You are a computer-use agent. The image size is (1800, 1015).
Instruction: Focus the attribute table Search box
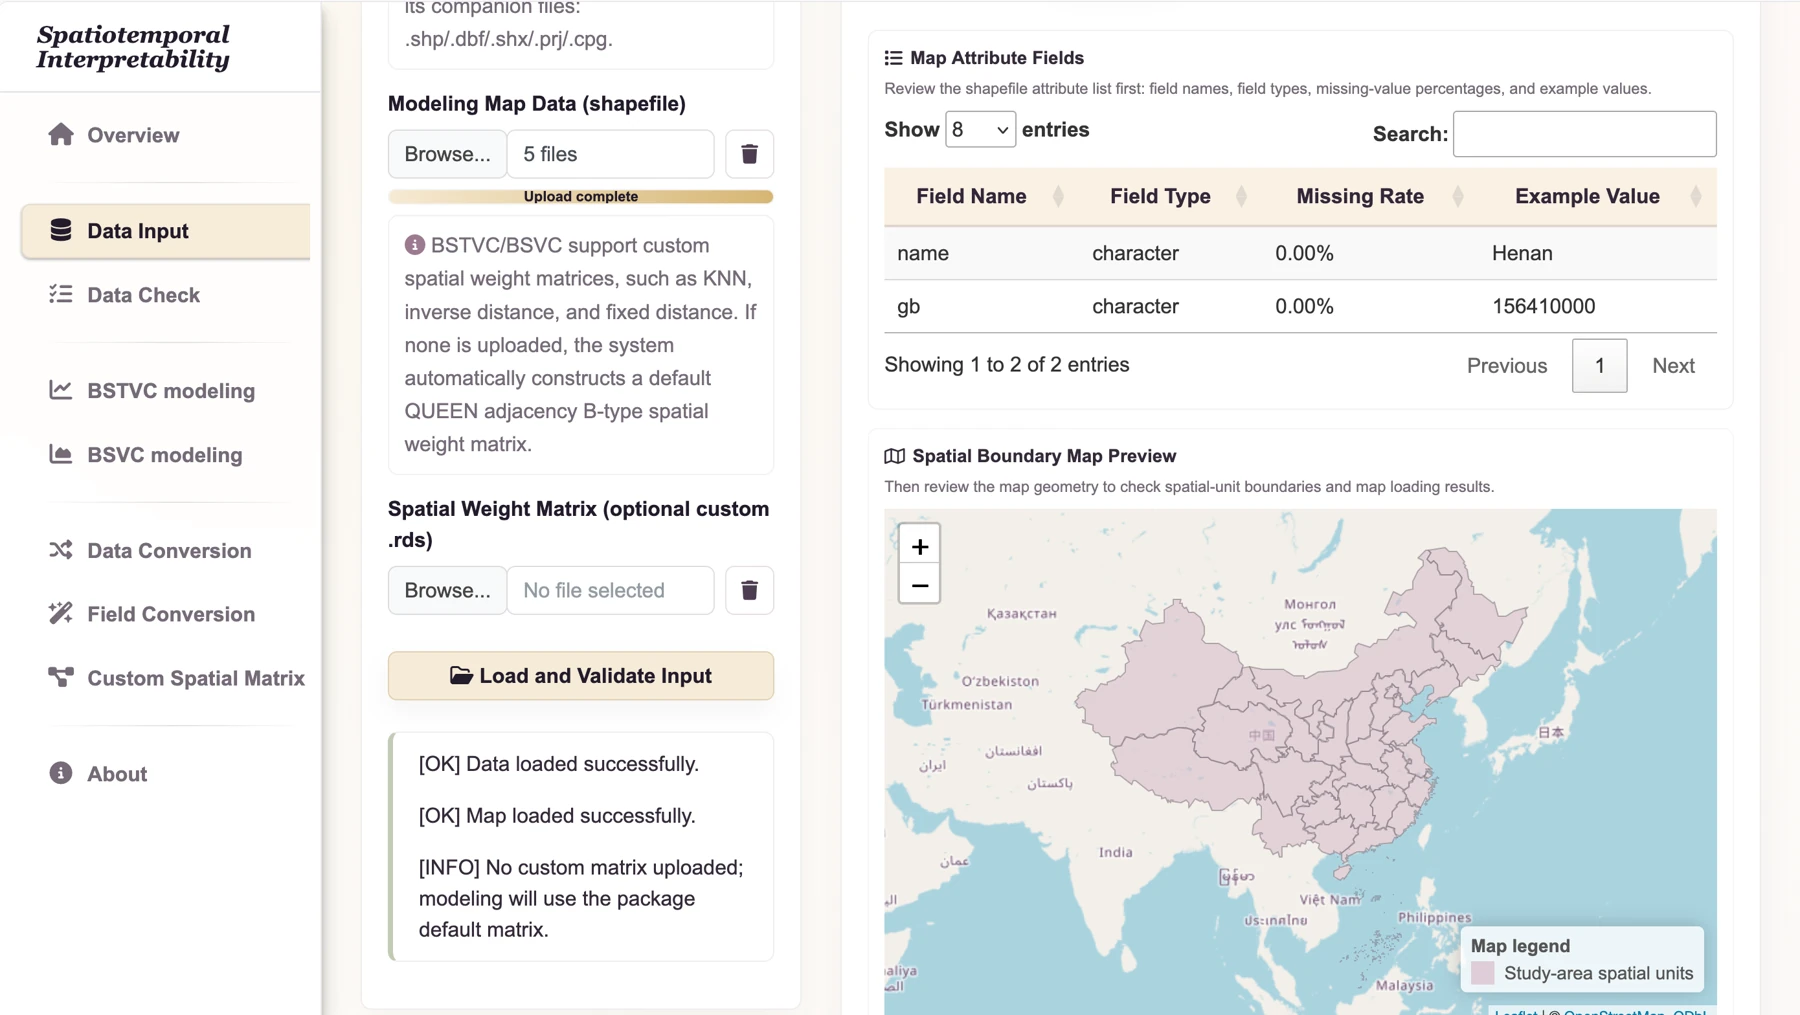tap(1584, 134)
